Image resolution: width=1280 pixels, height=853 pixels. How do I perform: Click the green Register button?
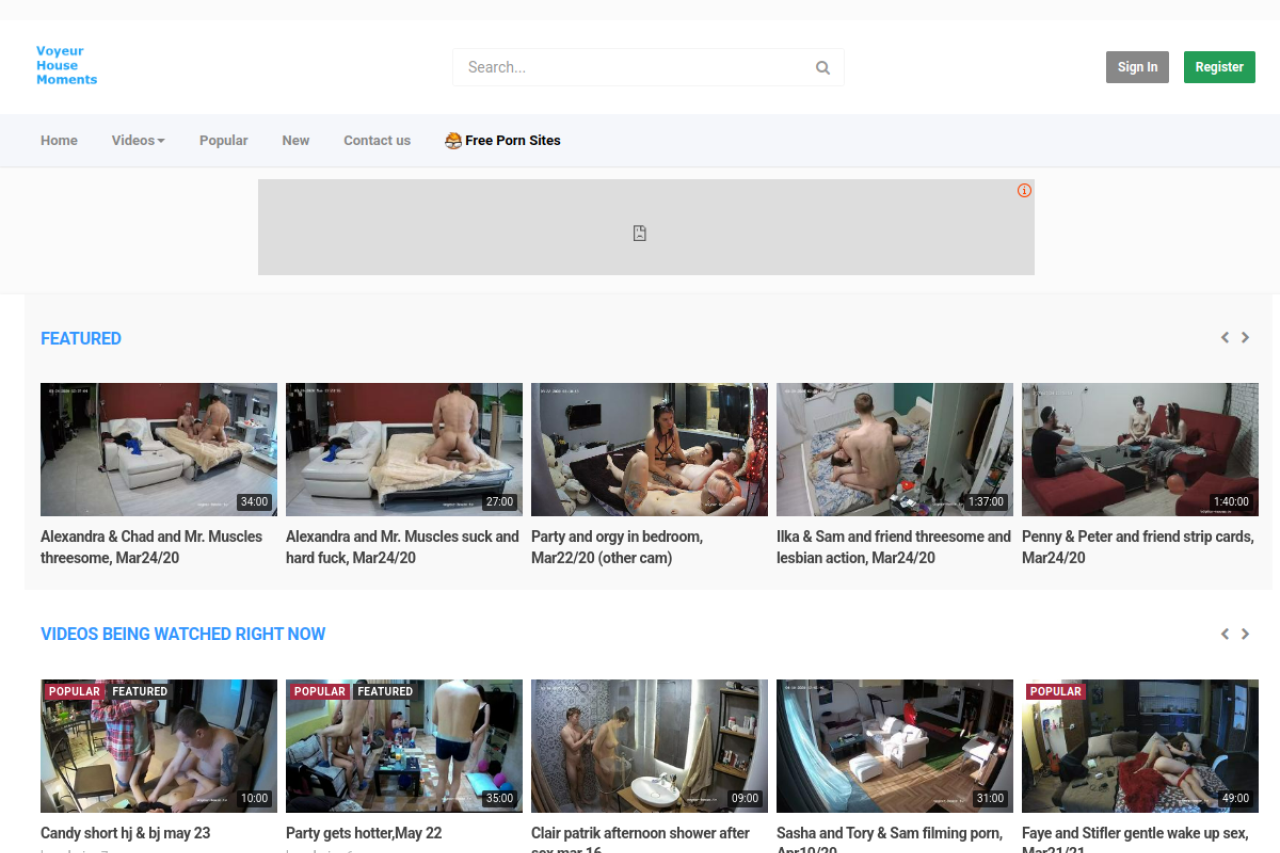tap(1219, 67)
